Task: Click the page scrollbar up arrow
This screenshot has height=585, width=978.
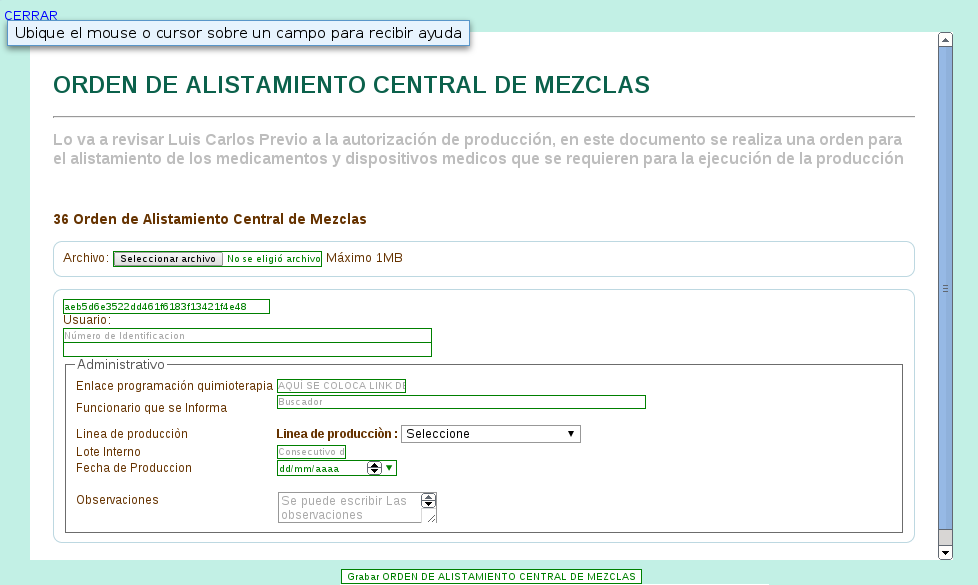Action: 945,40
